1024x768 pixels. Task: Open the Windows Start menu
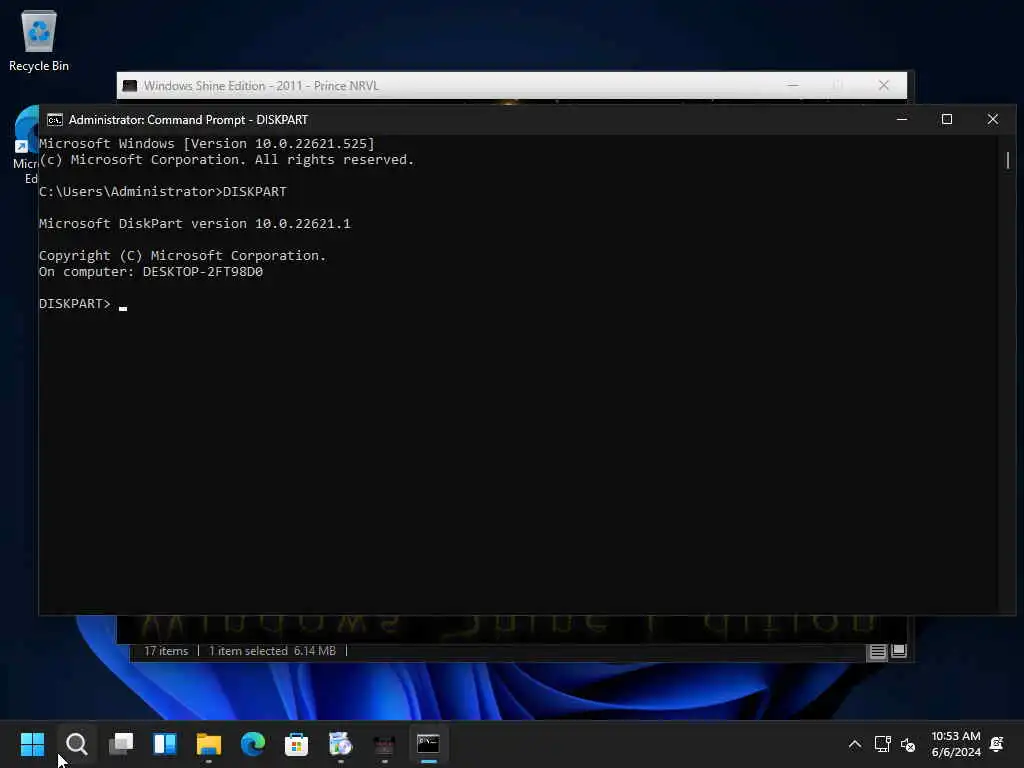tap(32, 744)
